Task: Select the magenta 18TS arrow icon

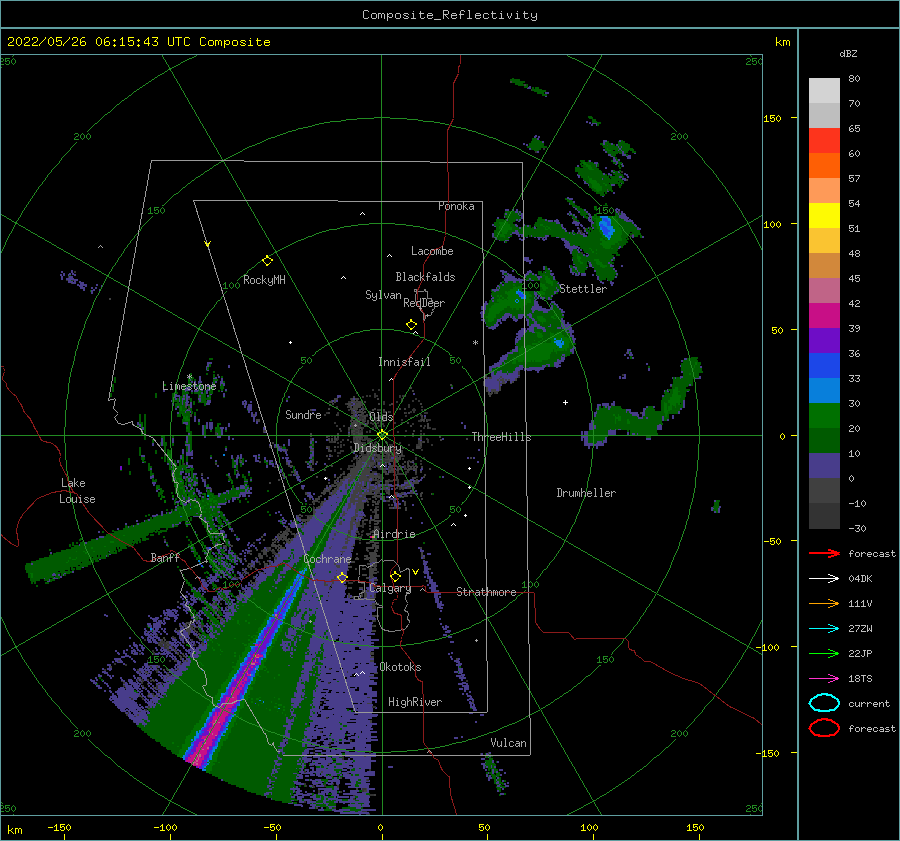Action: (x=824, y=679)
